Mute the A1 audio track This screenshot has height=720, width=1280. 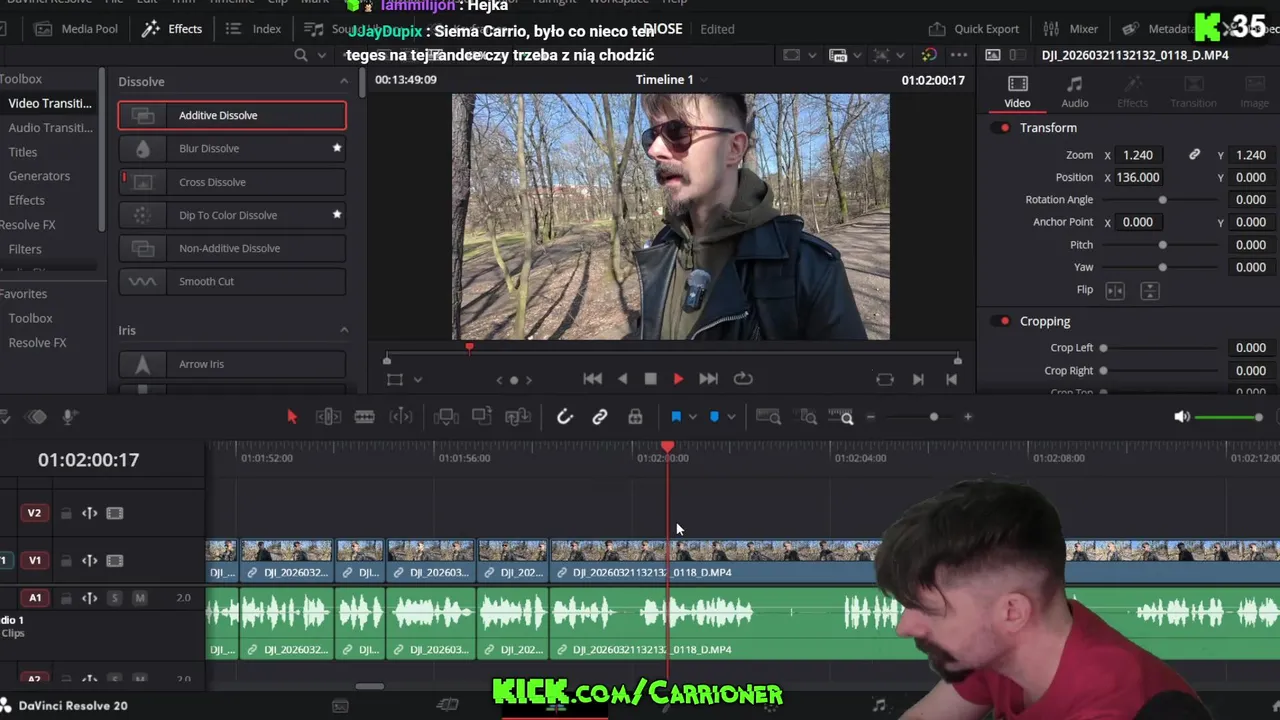[140, 598]
